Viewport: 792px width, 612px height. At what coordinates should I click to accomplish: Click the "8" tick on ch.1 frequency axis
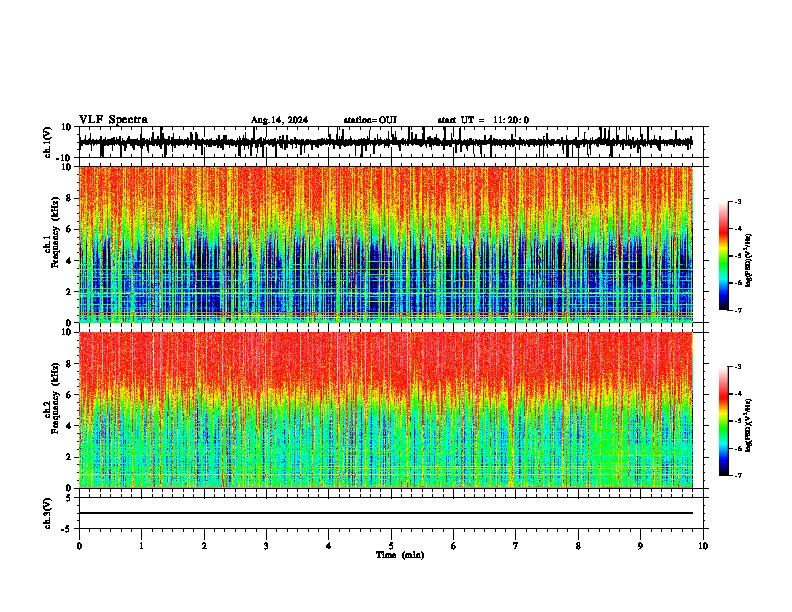[x=69, y=198]
